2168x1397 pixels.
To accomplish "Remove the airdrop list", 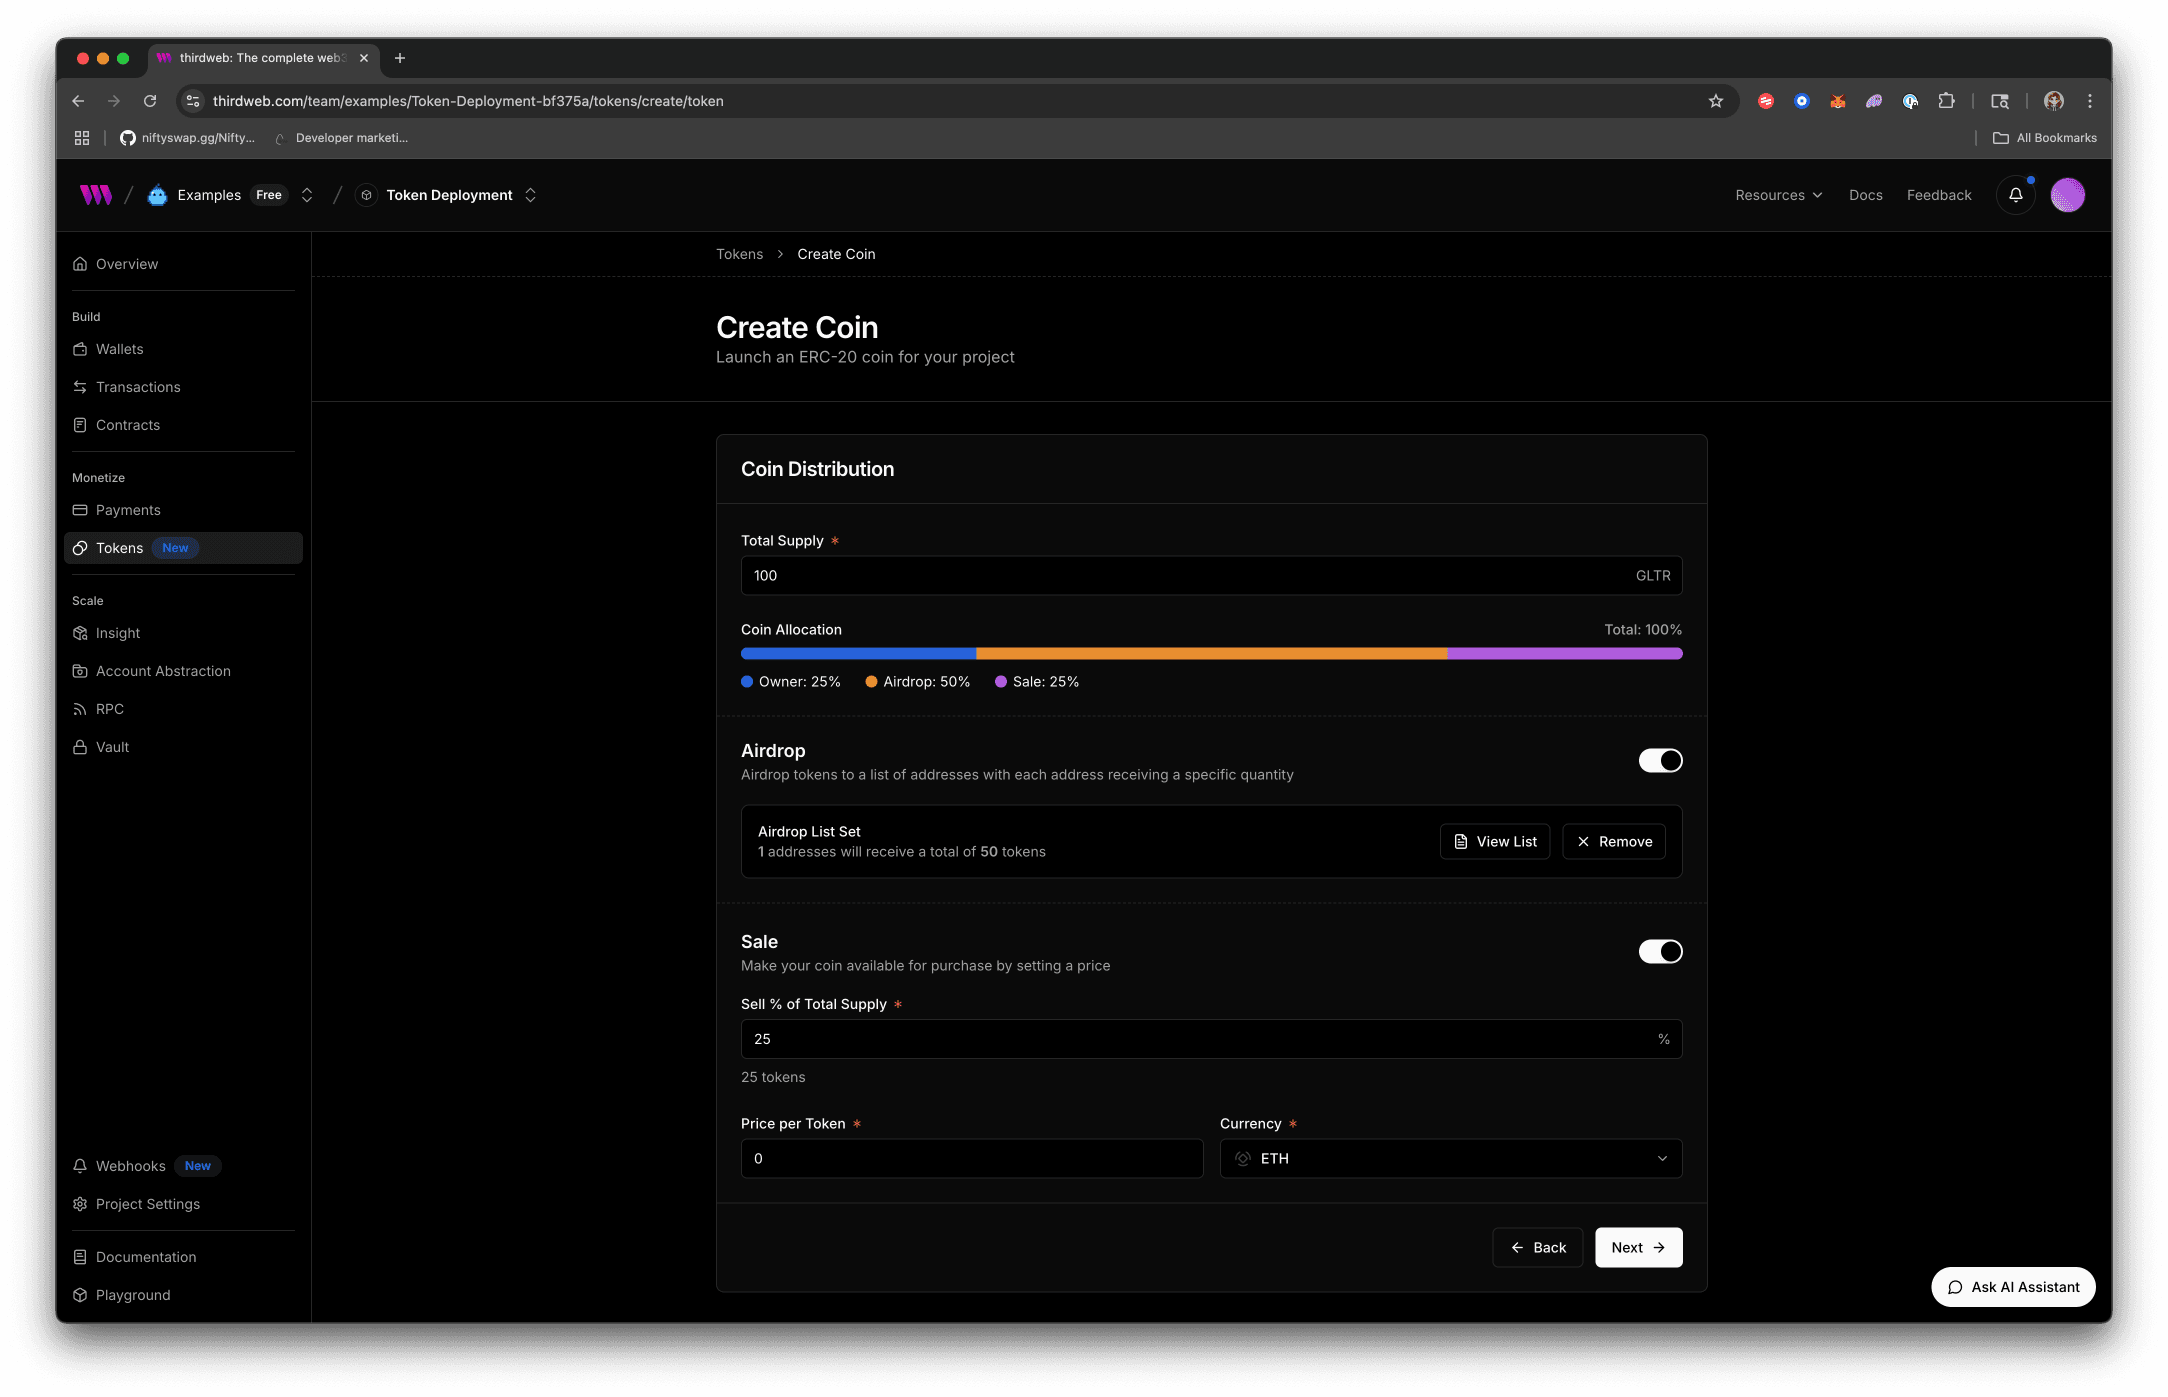I will click(1613, 841).
